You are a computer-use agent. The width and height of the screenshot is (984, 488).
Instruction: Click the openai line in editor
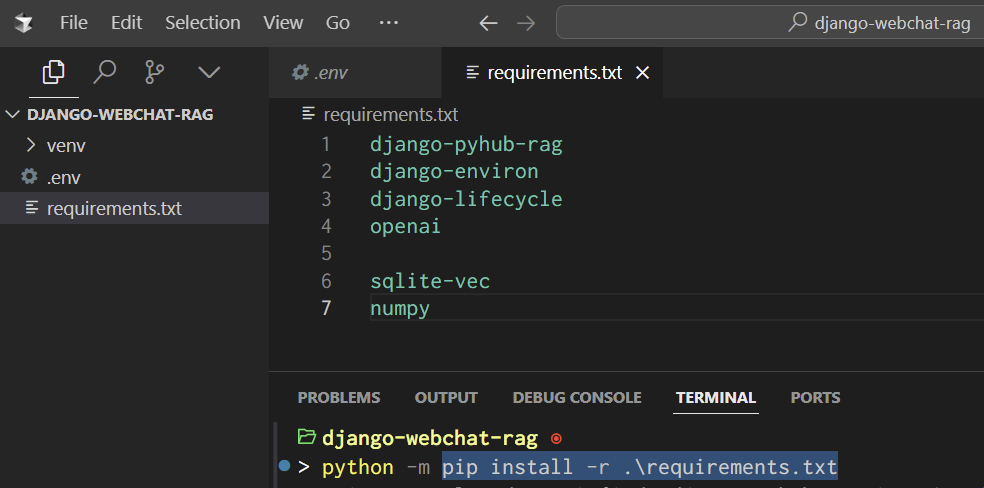[405, 226]
